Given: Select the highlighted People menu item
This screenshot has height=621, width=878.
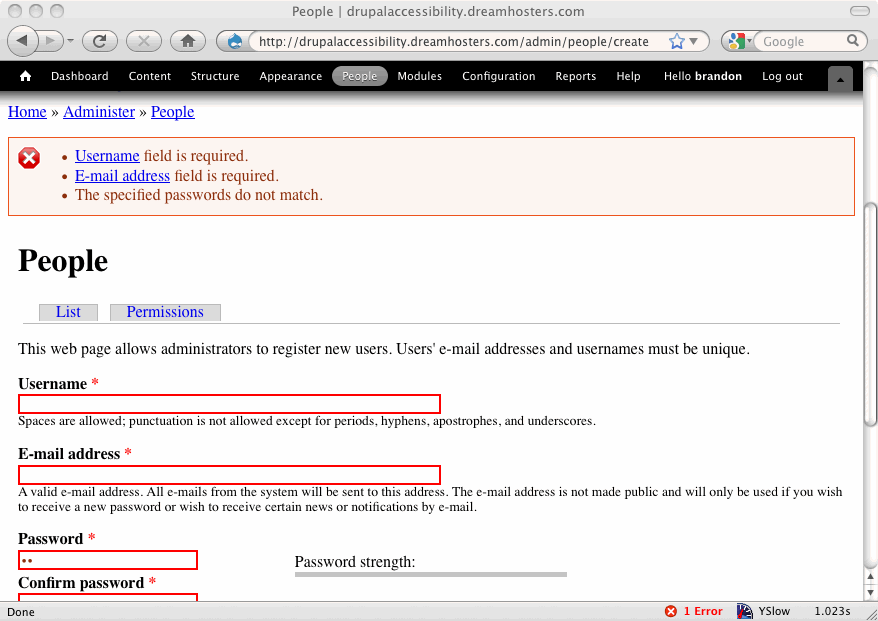Looking at the screenshot, I should [x=359, y=76].
